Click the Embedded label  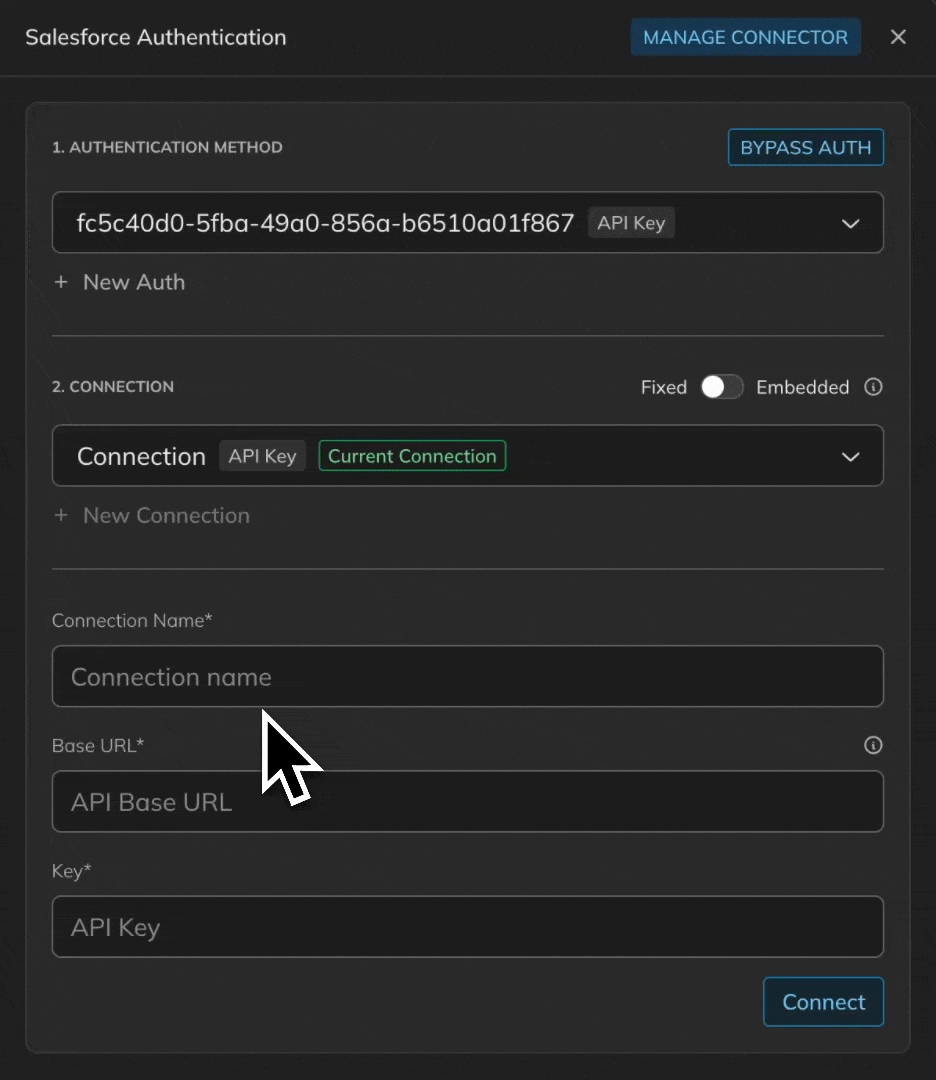(x=802, y=387)
